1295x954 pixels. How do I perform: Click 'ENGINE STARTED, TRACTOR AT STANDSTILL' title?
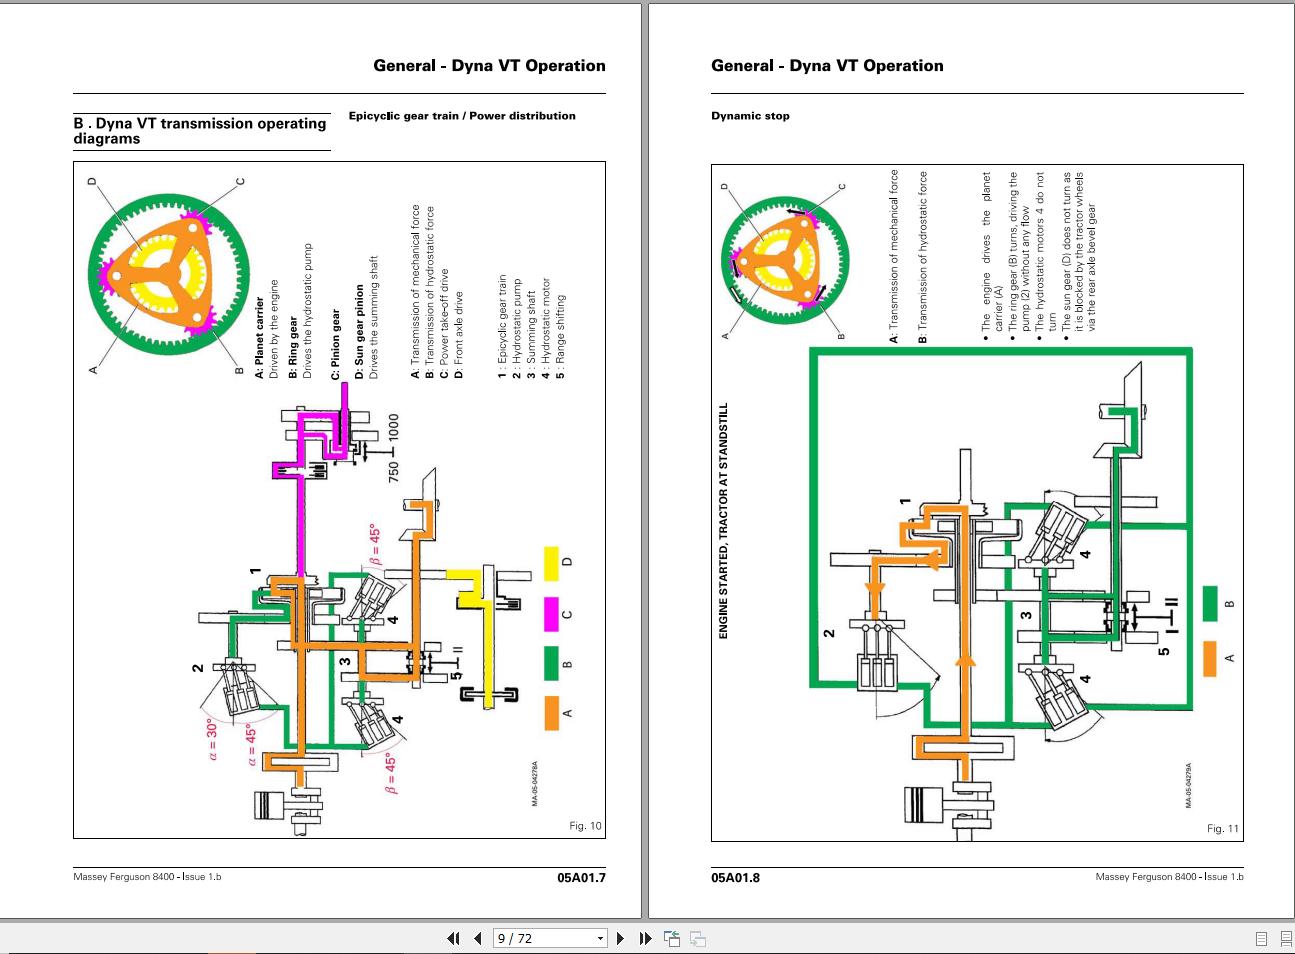(724, 521)
